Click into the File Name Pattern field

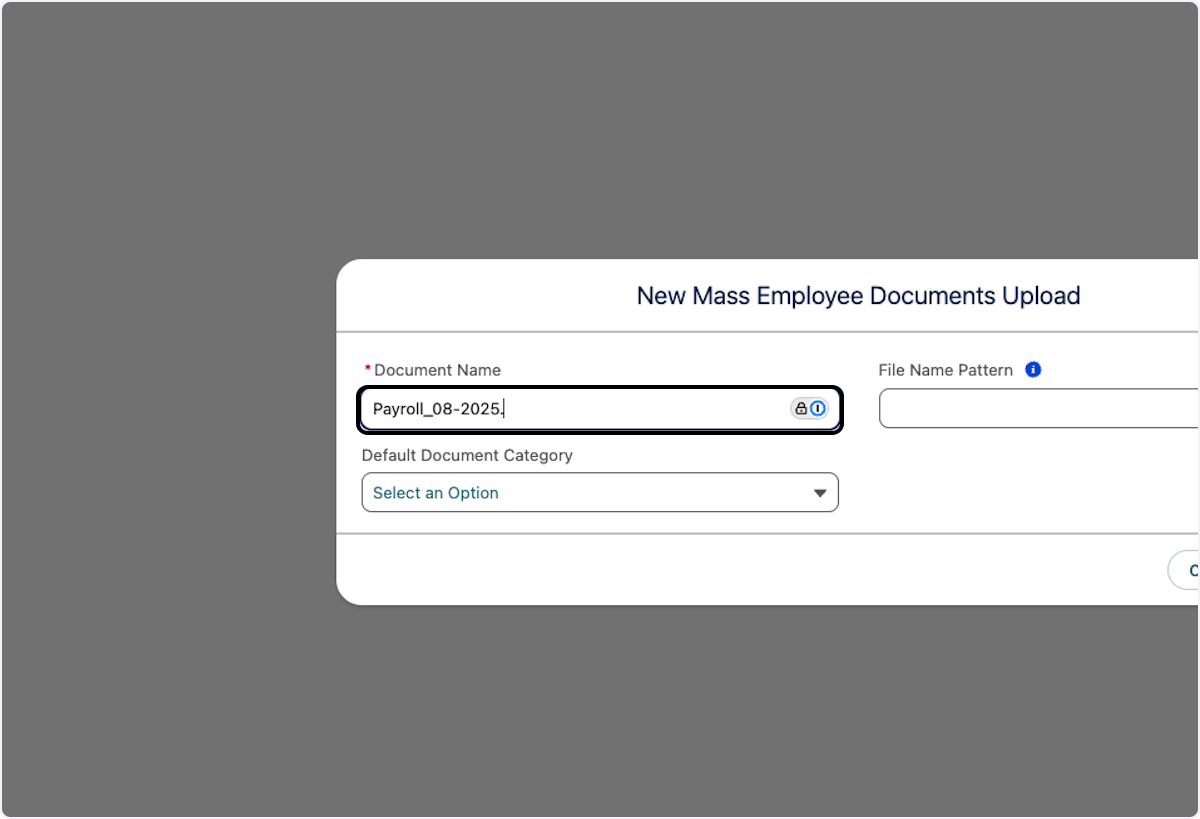point(1038,409)
